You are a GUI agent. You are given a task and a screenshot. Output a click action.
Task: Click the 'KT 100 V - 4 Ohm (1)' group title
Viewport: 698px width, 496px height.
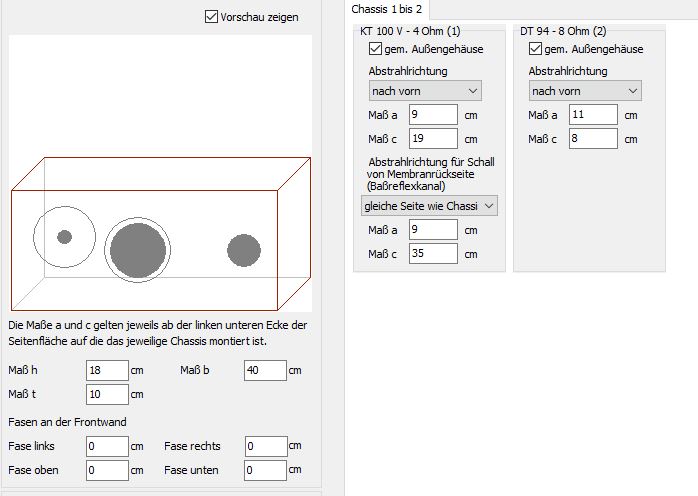tap(410, 31)
